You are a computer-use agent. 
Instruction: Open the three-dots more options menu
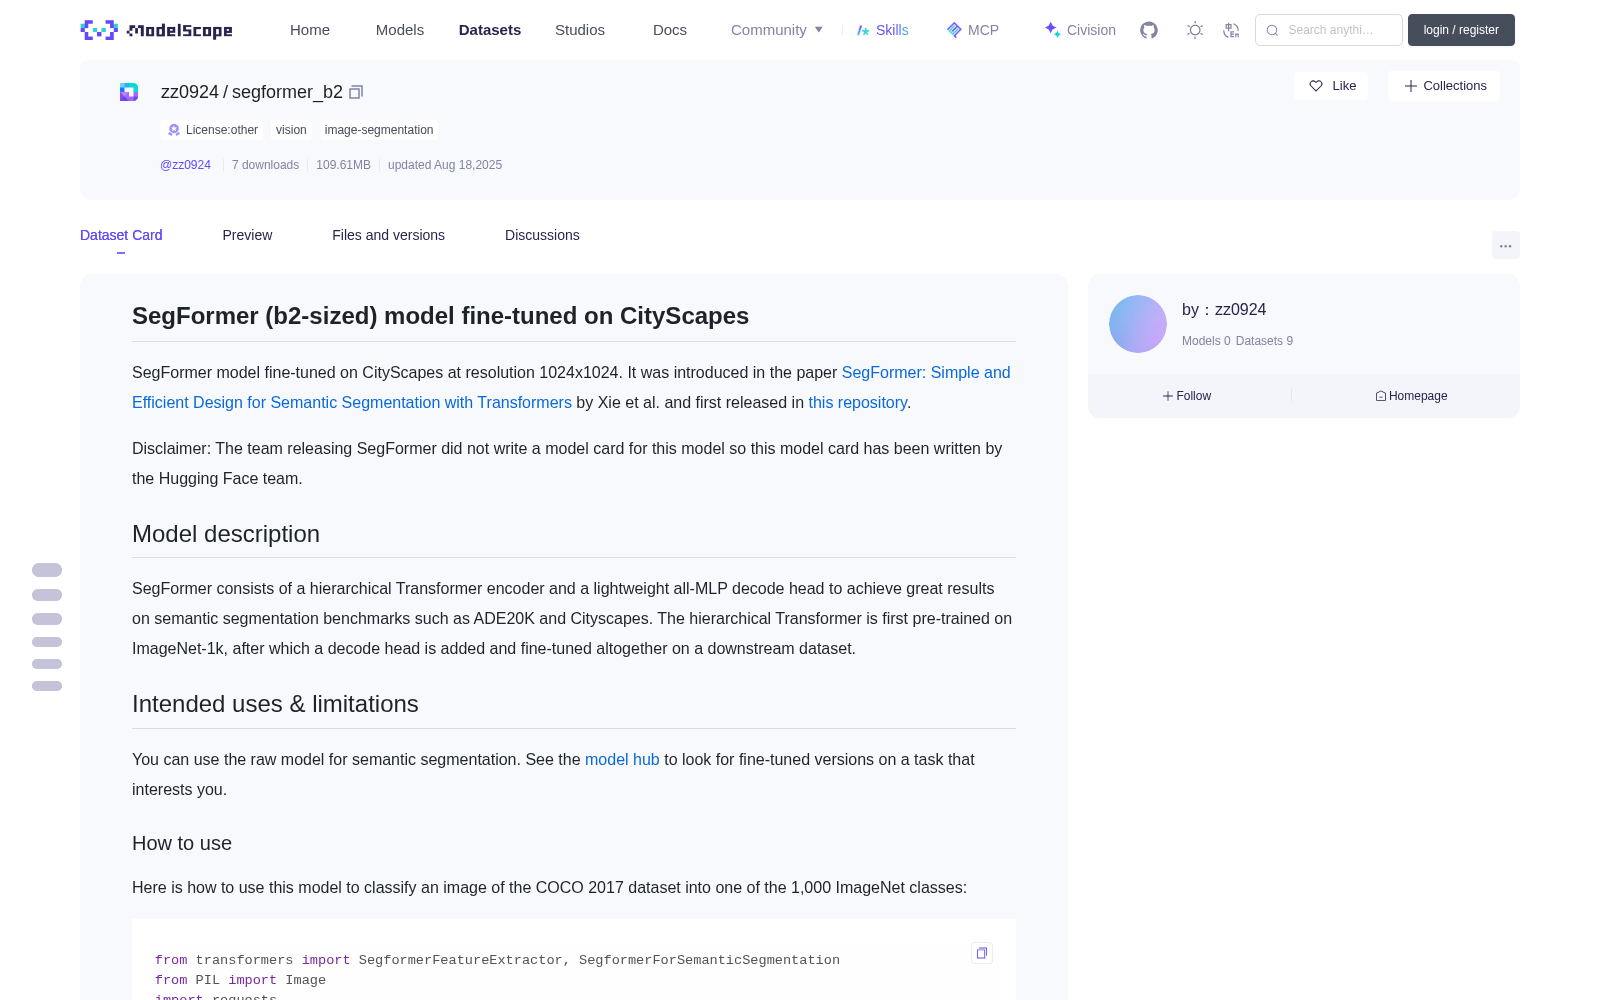(1505, 245)
